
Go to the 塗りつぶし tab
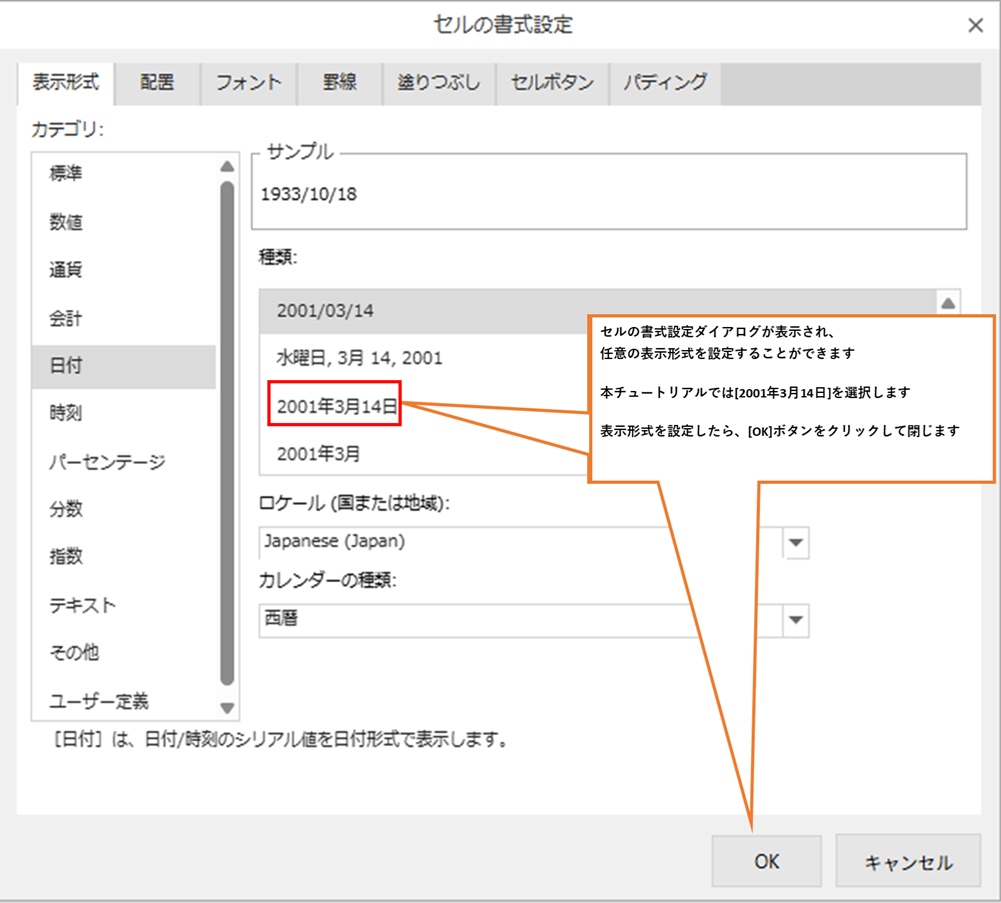(440, 83)
